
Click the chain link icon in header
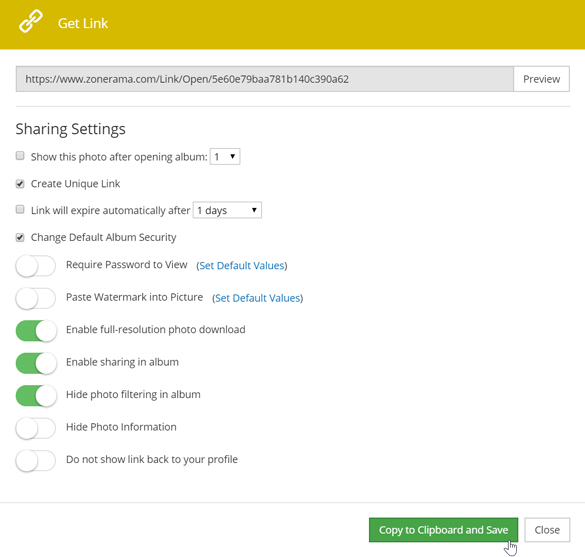[x=31, y=22]
